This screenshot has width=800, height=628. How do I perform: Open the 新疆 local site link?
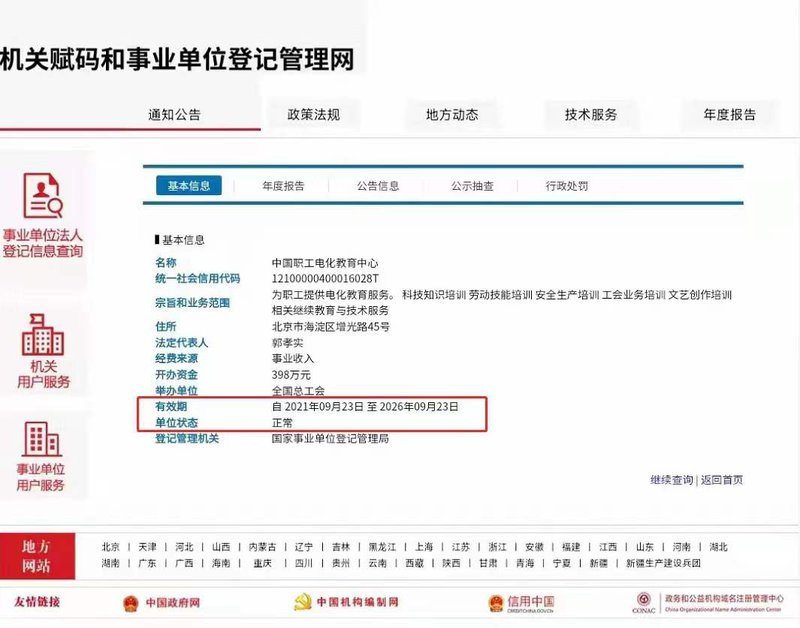pos(598,563)
